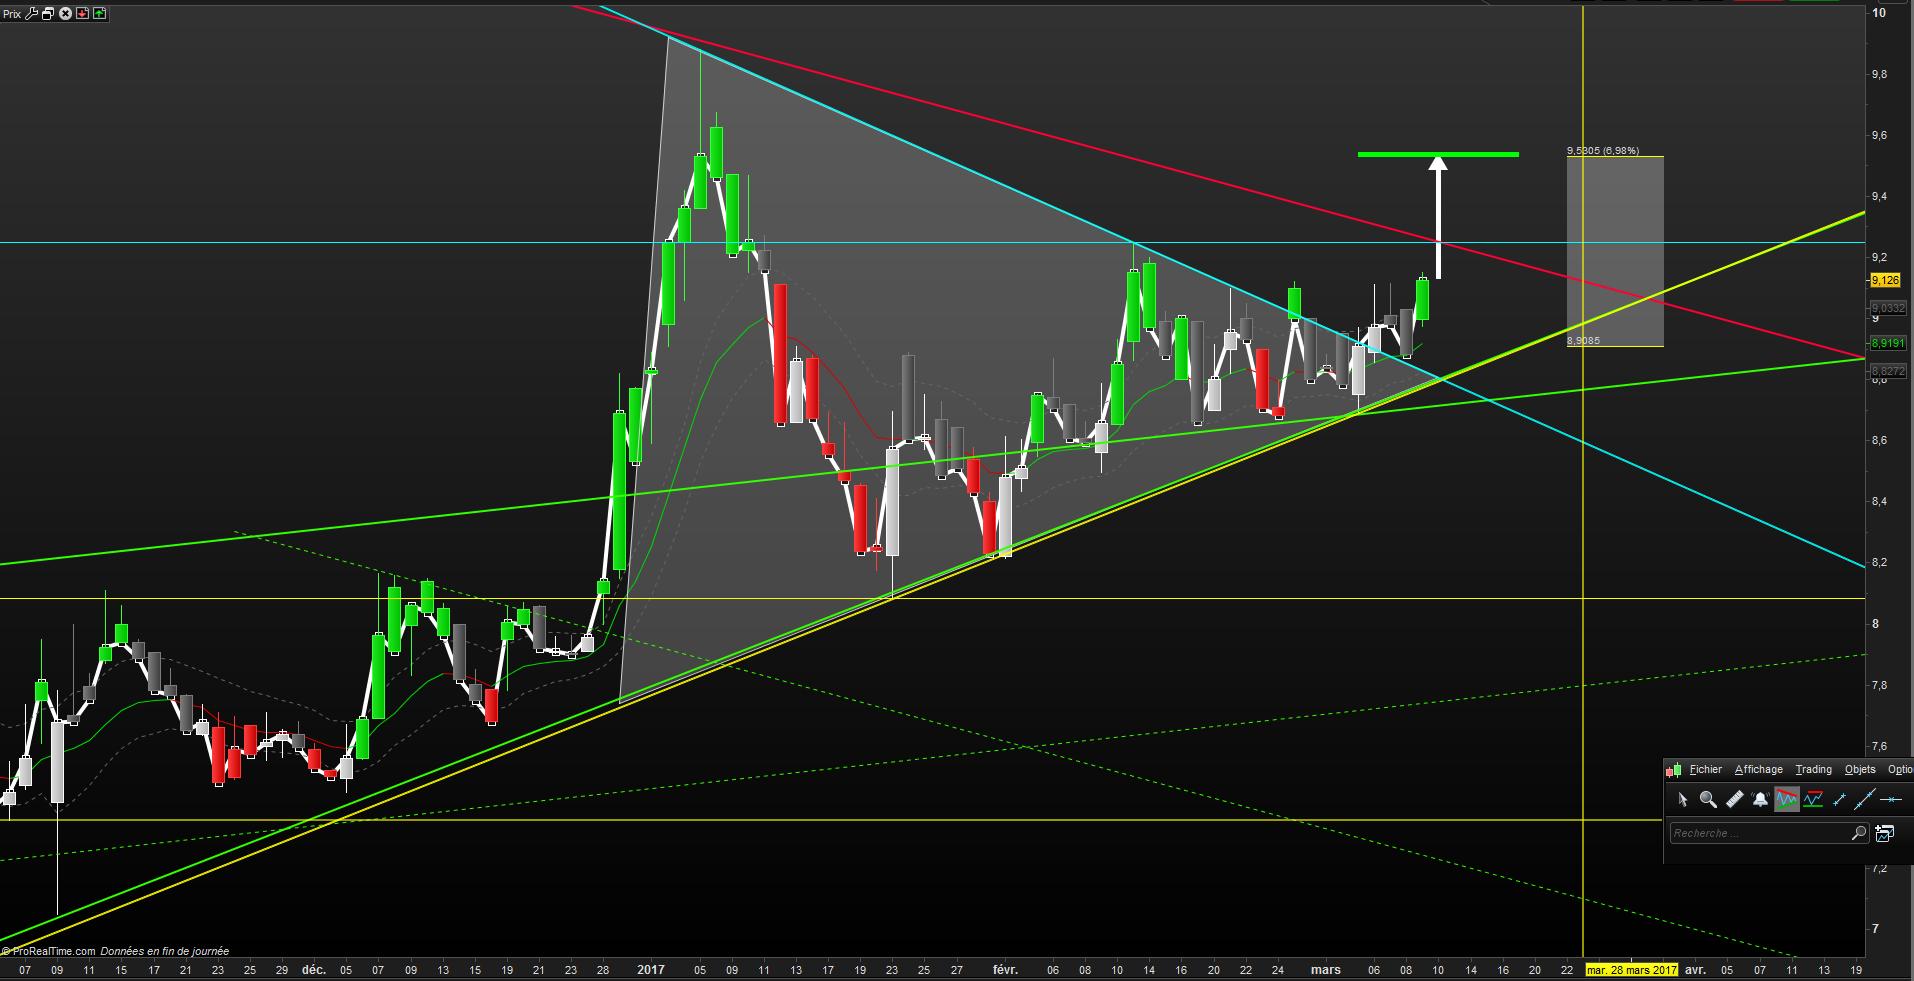Click the 9,8 value on price axis
The width and height of the screenshot is (1914, 981).
[x=1880, y=74]
